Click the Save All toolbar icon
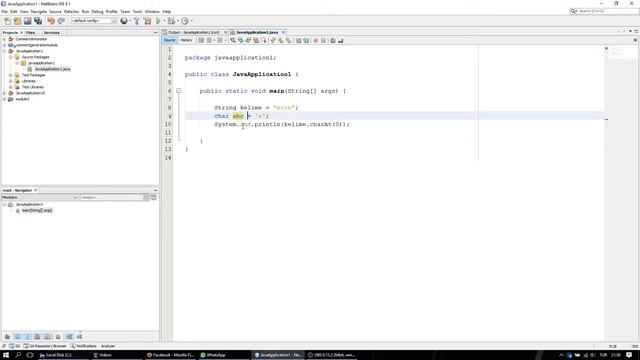The image size is (640, 360). tap(38, 21)
